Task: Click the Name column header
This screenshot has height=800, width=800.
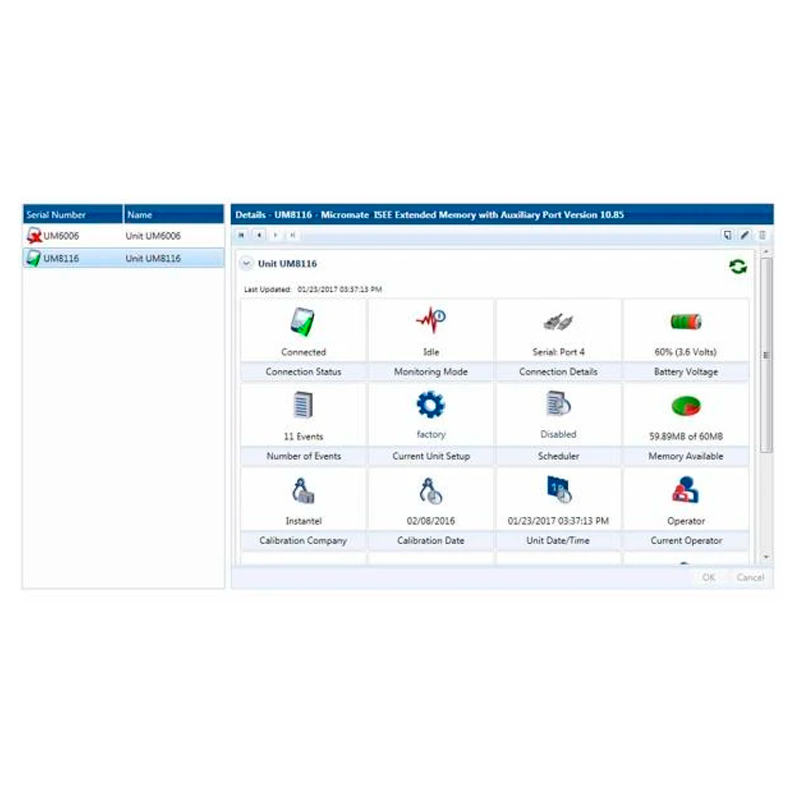Action: [x=173, y=214]
